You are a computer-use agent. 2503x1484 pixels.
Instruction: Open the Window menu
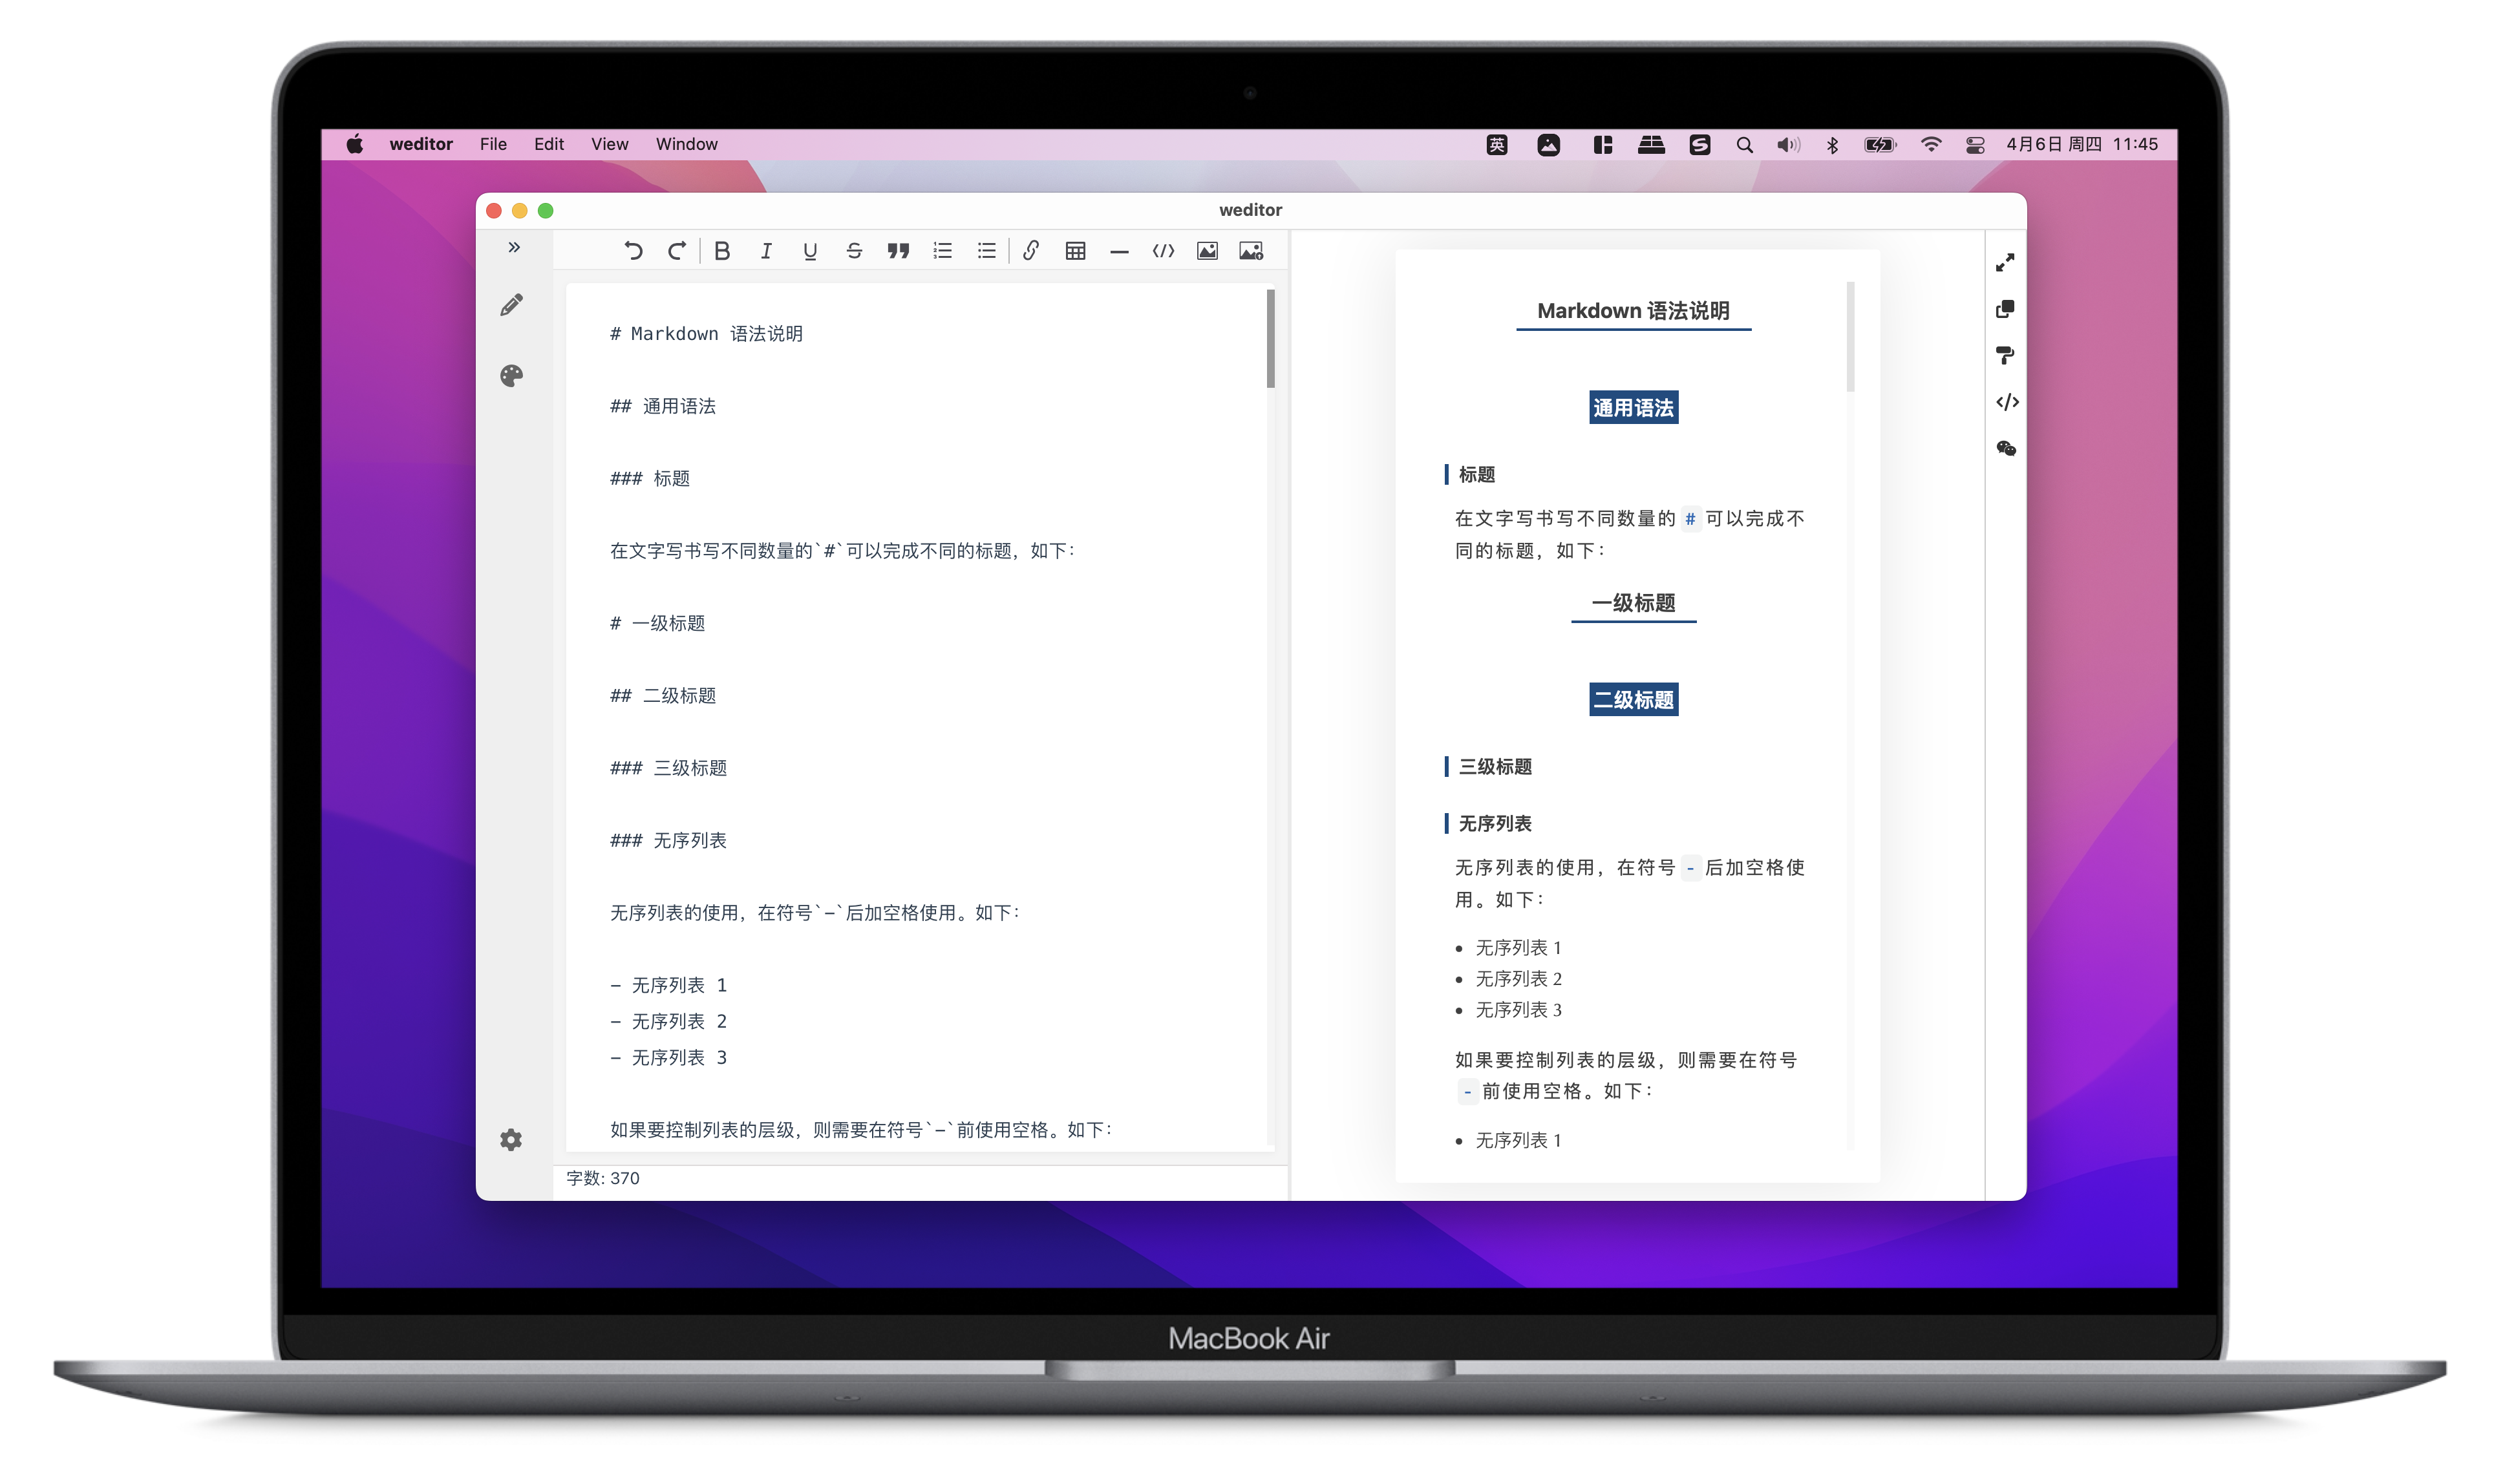[687, 144]
